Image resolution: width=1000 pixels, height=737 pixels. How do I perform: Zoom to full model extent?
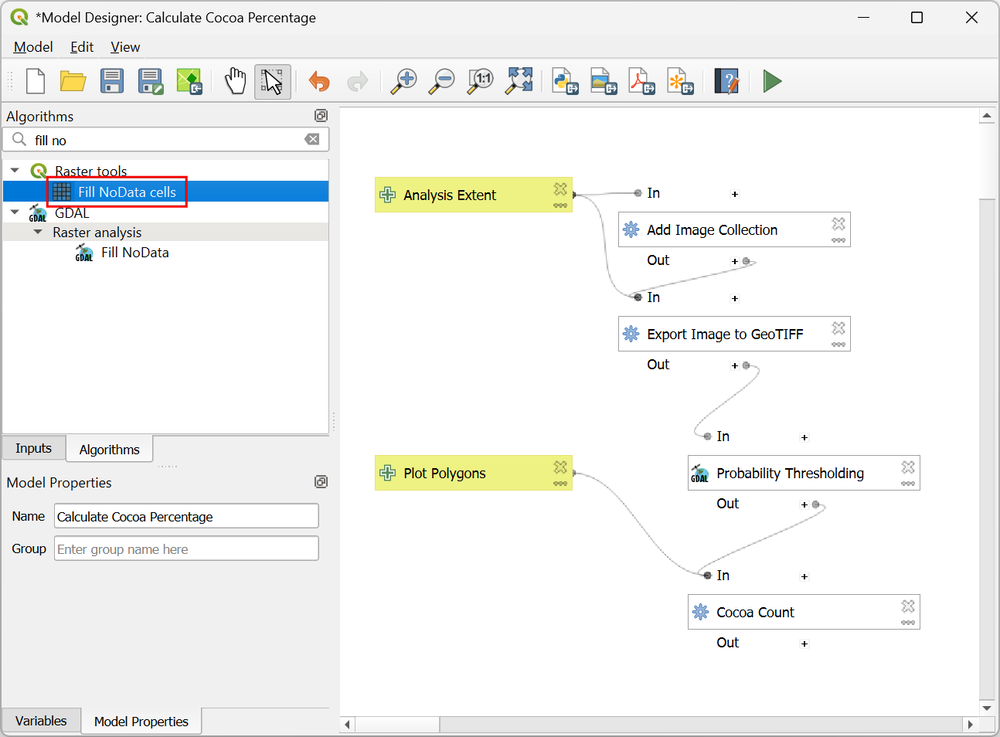(519, 82)
